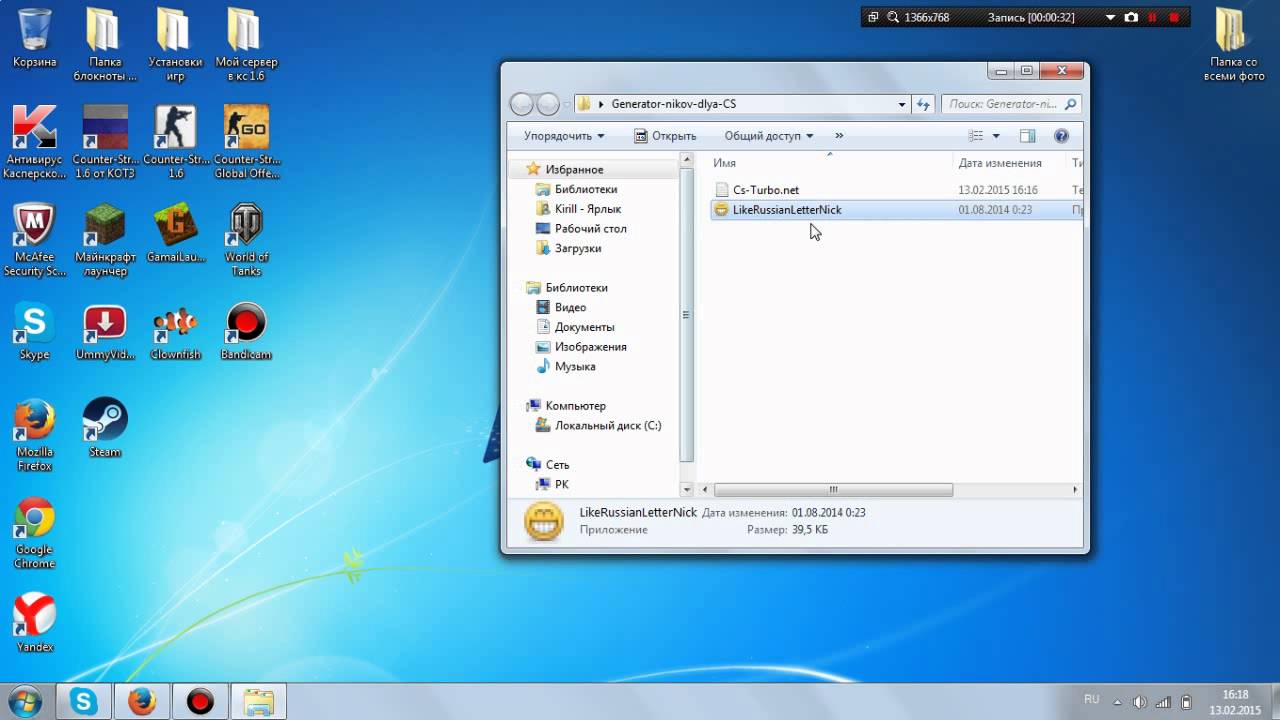The image size is (1280, 720).
Task: Launch Counter-Strike 1.6 от КОТЗ shortcut
Action: click(105, 141)
